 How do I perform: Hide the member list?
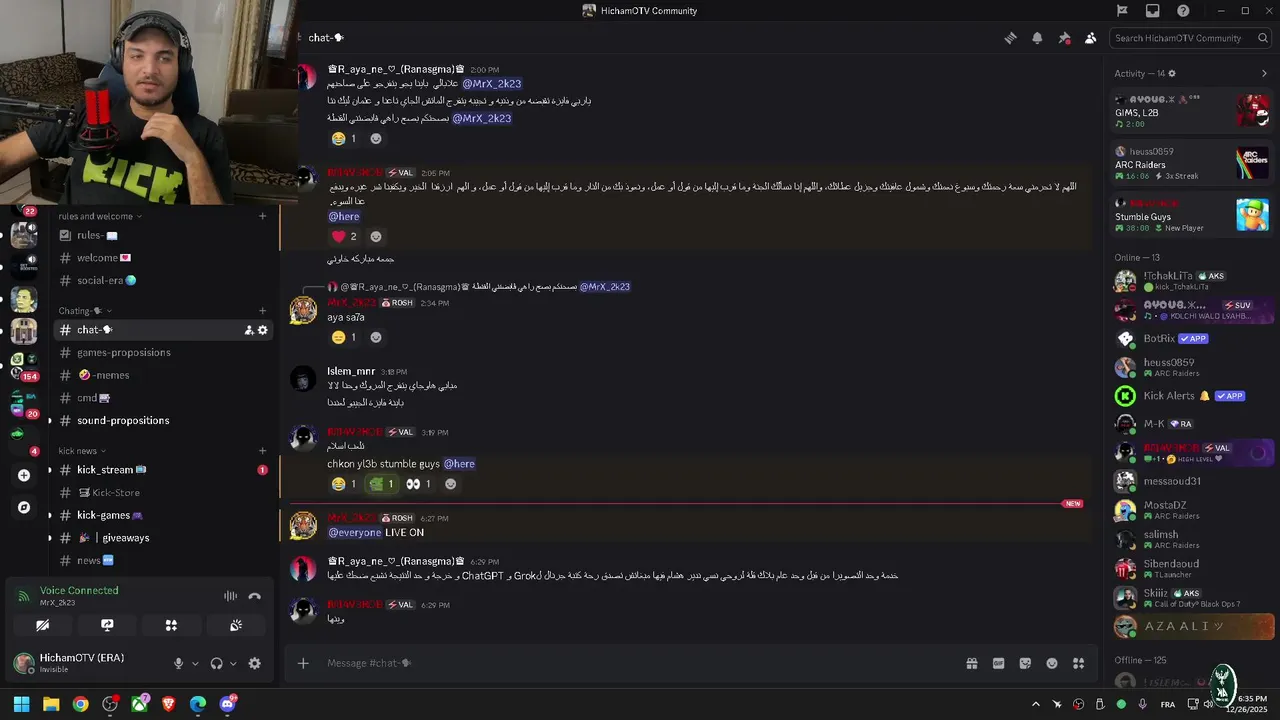point(1090,38)
